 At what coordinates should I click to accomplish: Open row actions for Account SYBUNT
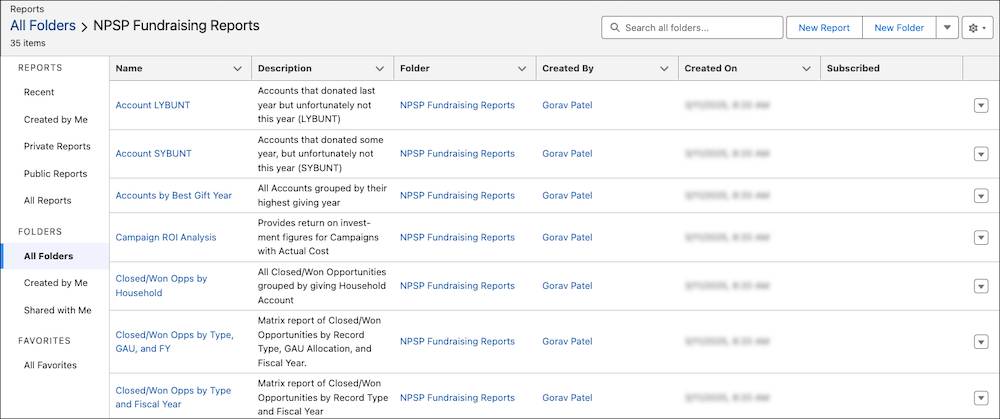click(981, 154)
